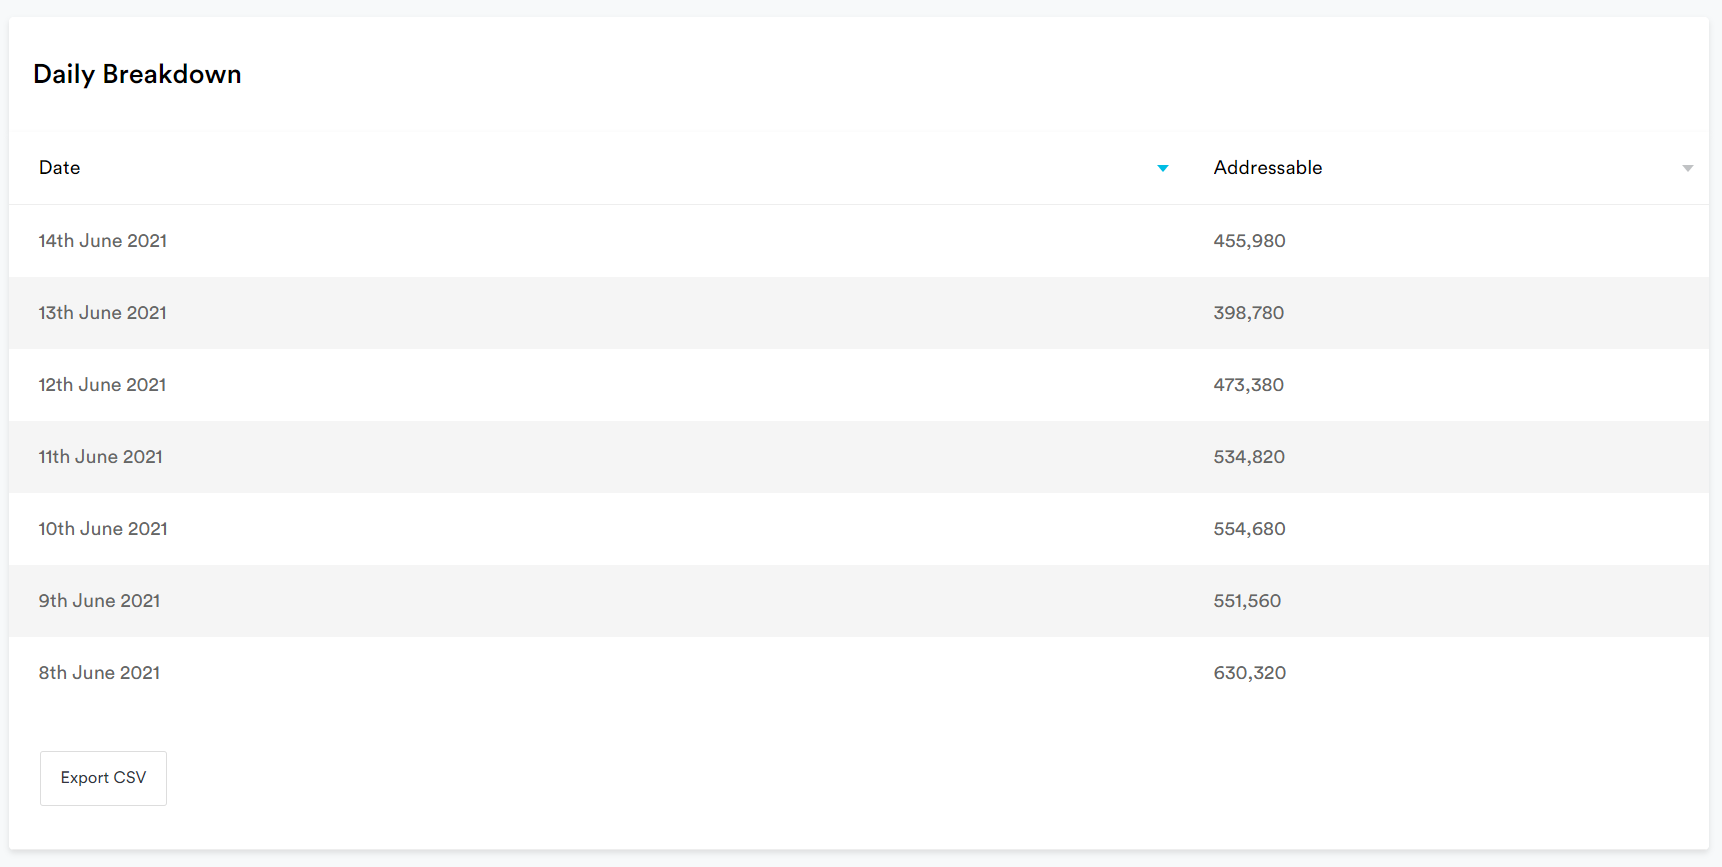Screen dimensions: 1722x867
Task: Click the Addressable column header label
Action: coord(1268,168)
